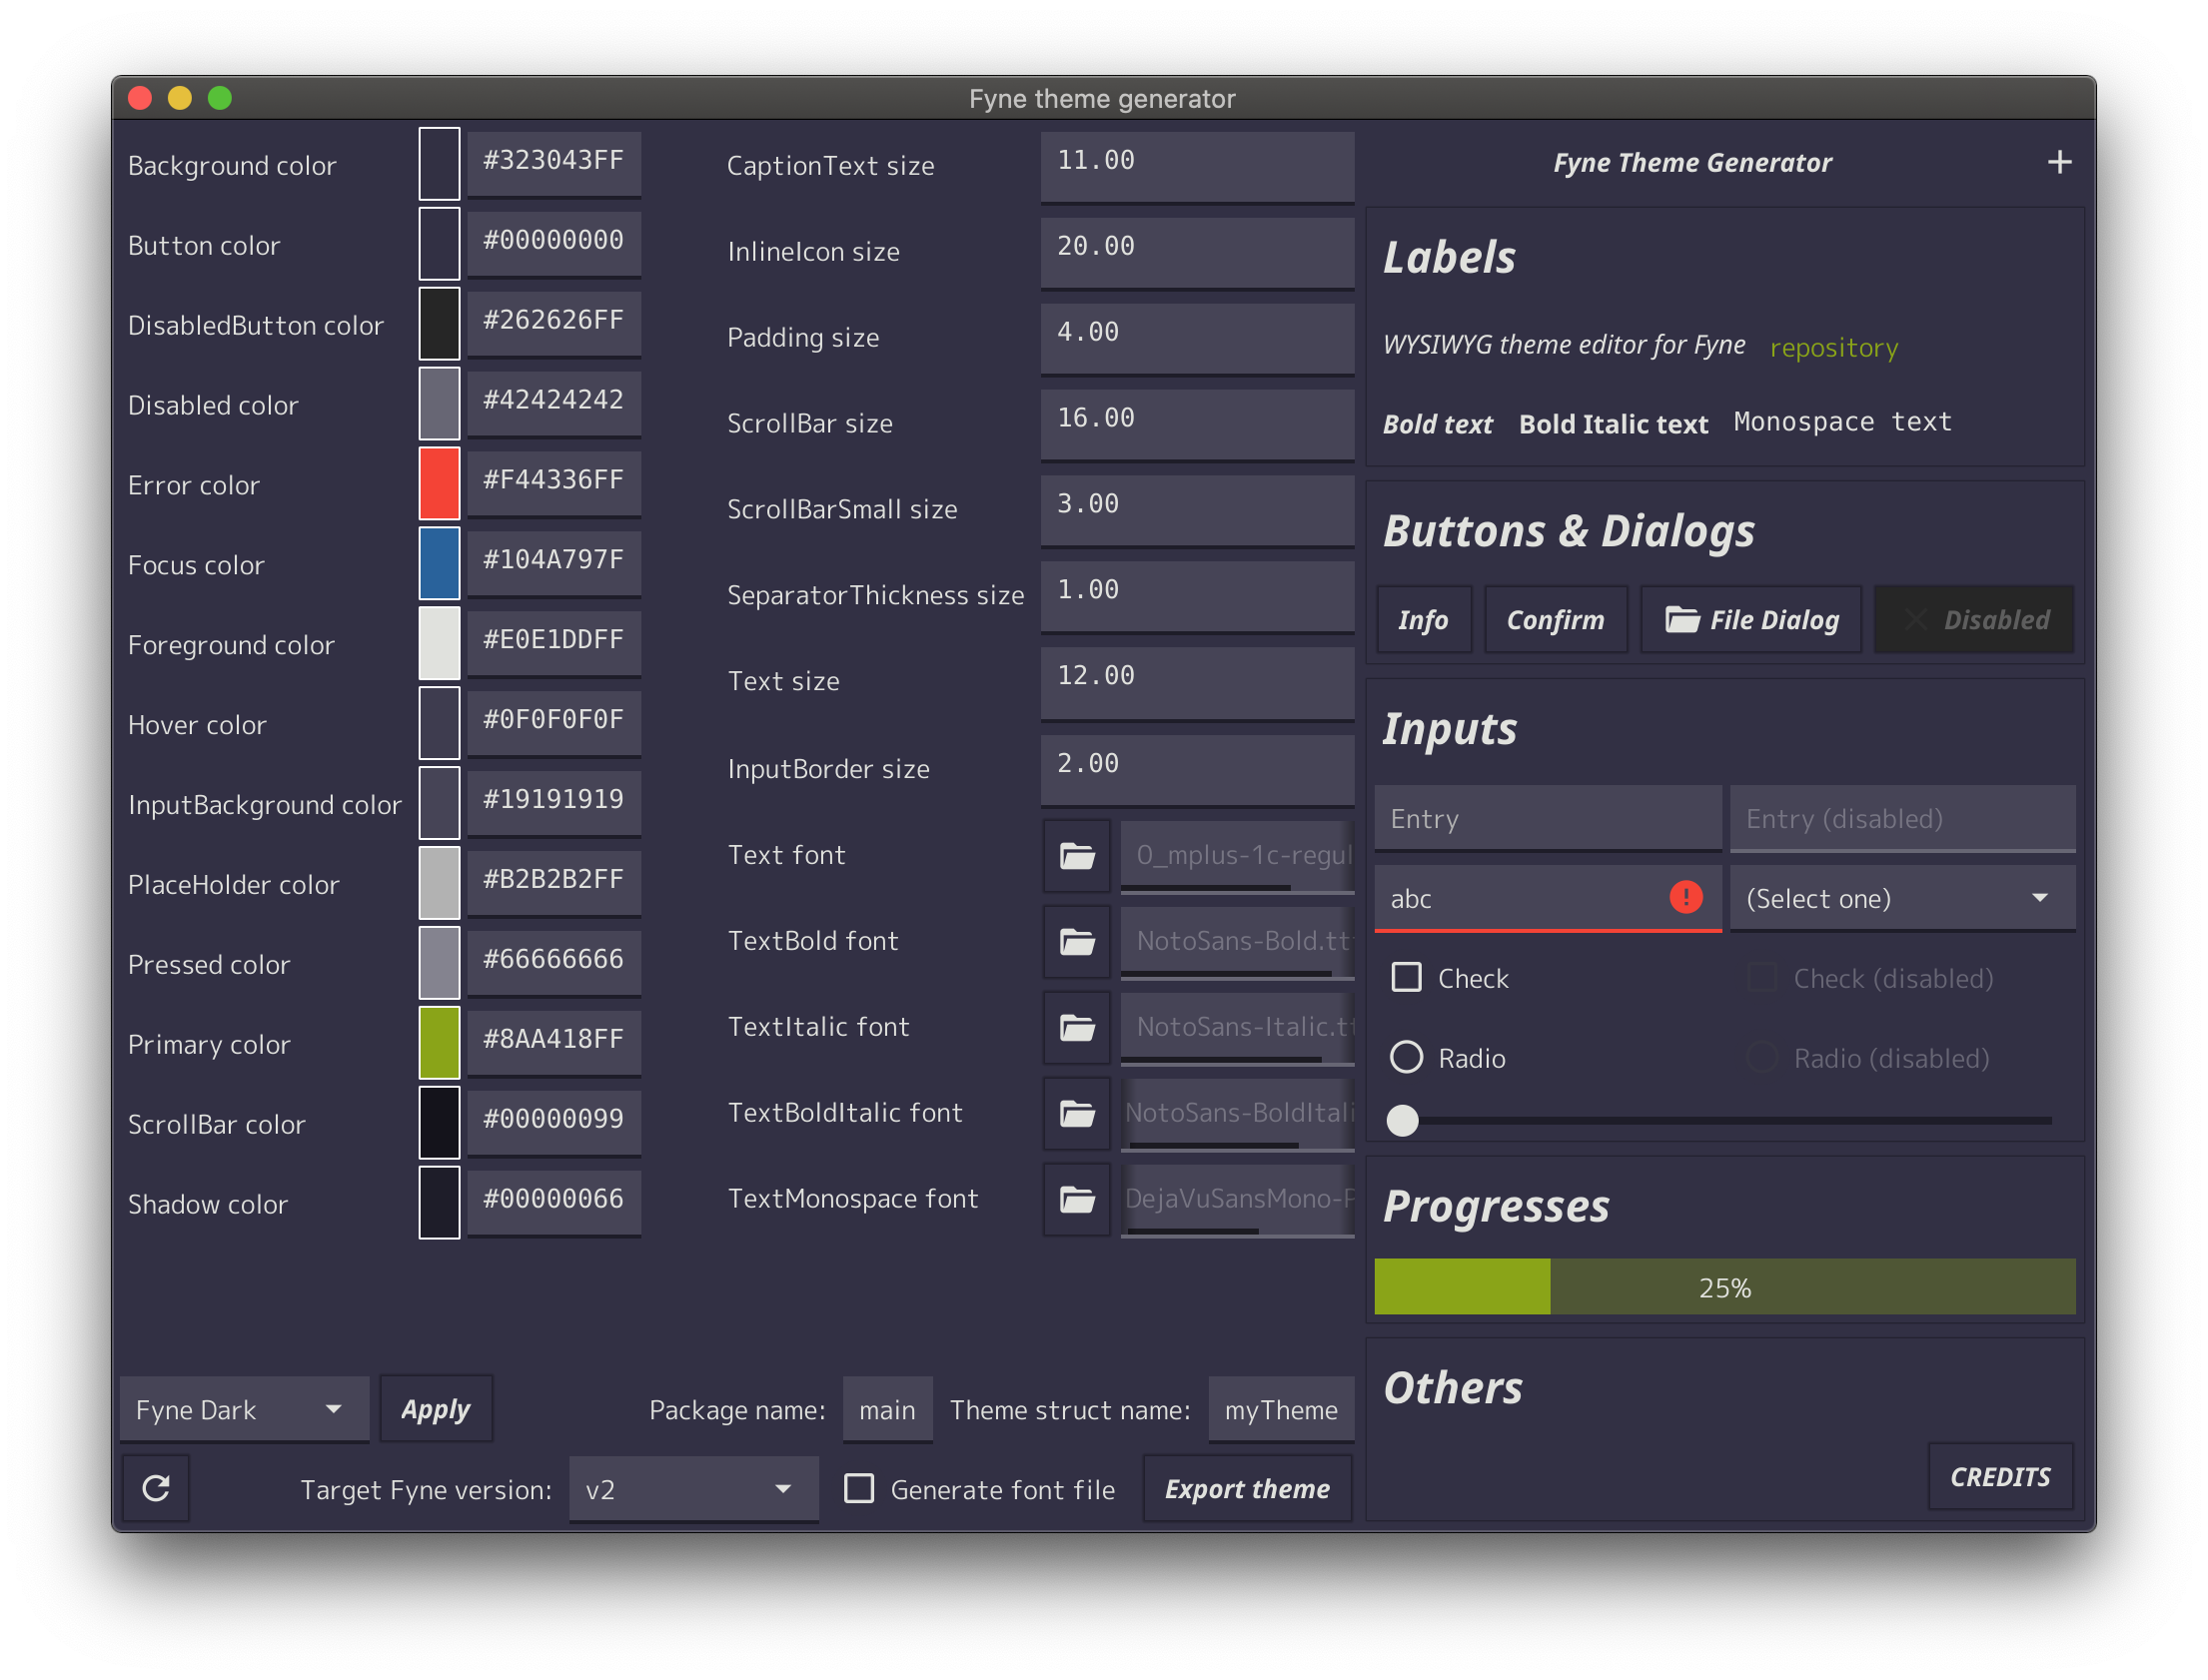This screenshot has width=2208, height=1680.
Task: Click the File Dialog button
Action: pos(1751,620)
